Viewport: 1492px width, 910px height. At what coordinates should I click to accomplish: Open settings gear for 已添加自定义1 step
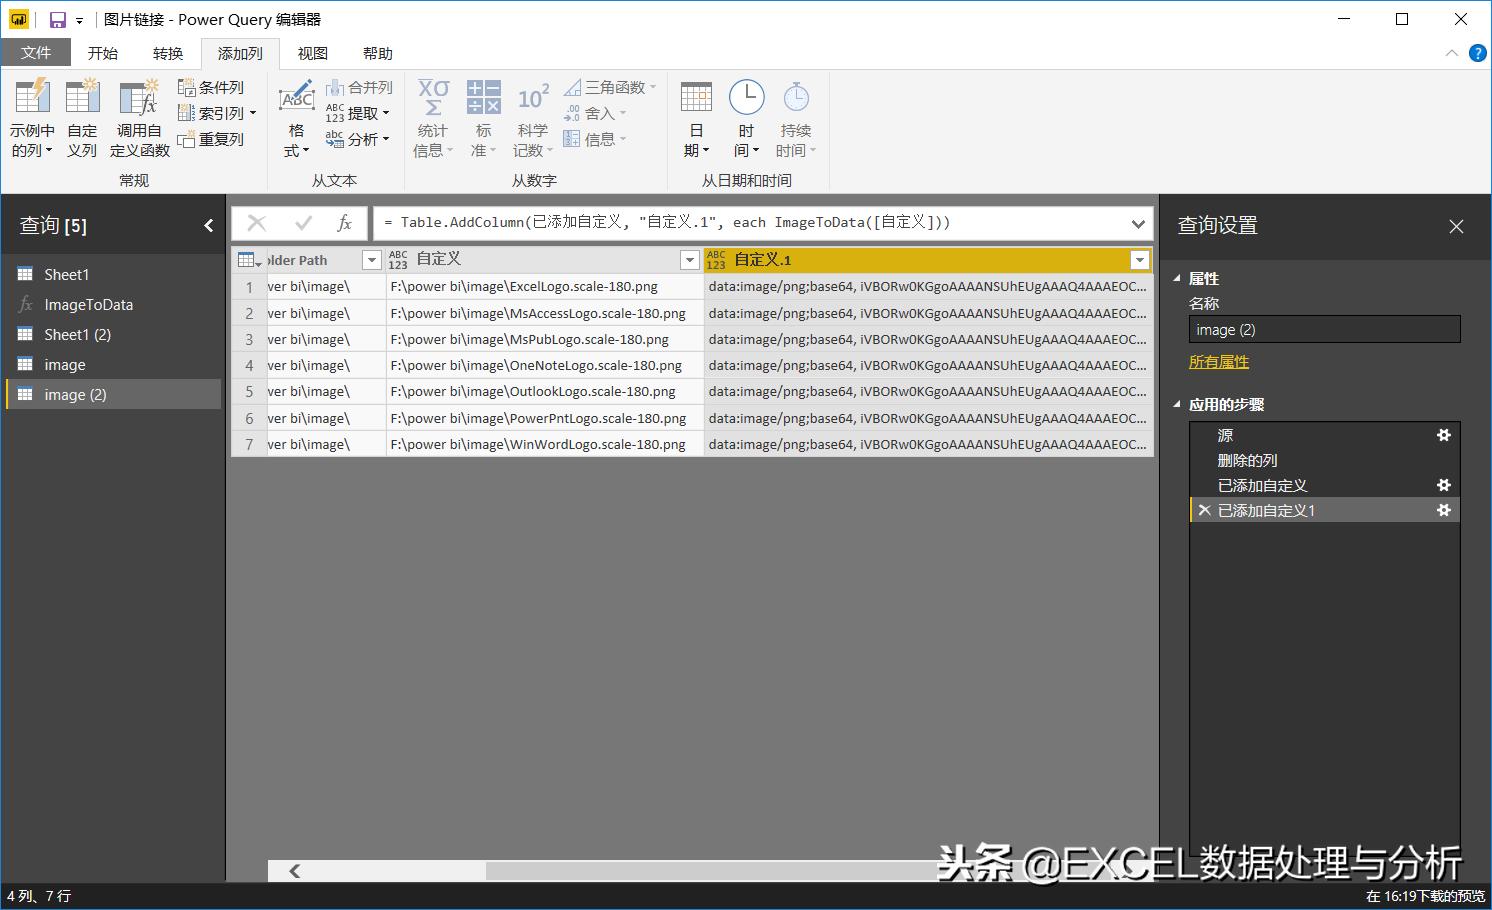point(1443,510)
